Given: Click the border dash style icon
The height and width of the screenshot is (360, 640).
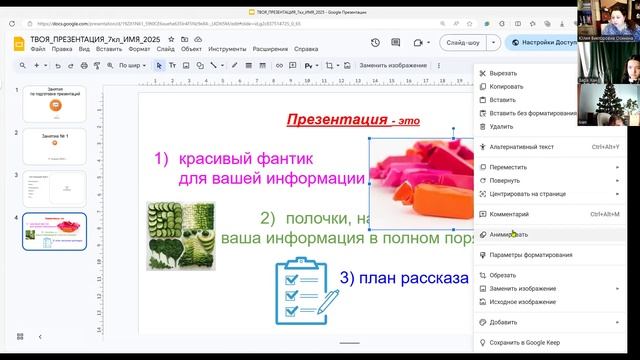Looking at the screenshot, I should [x=262, y=65].
